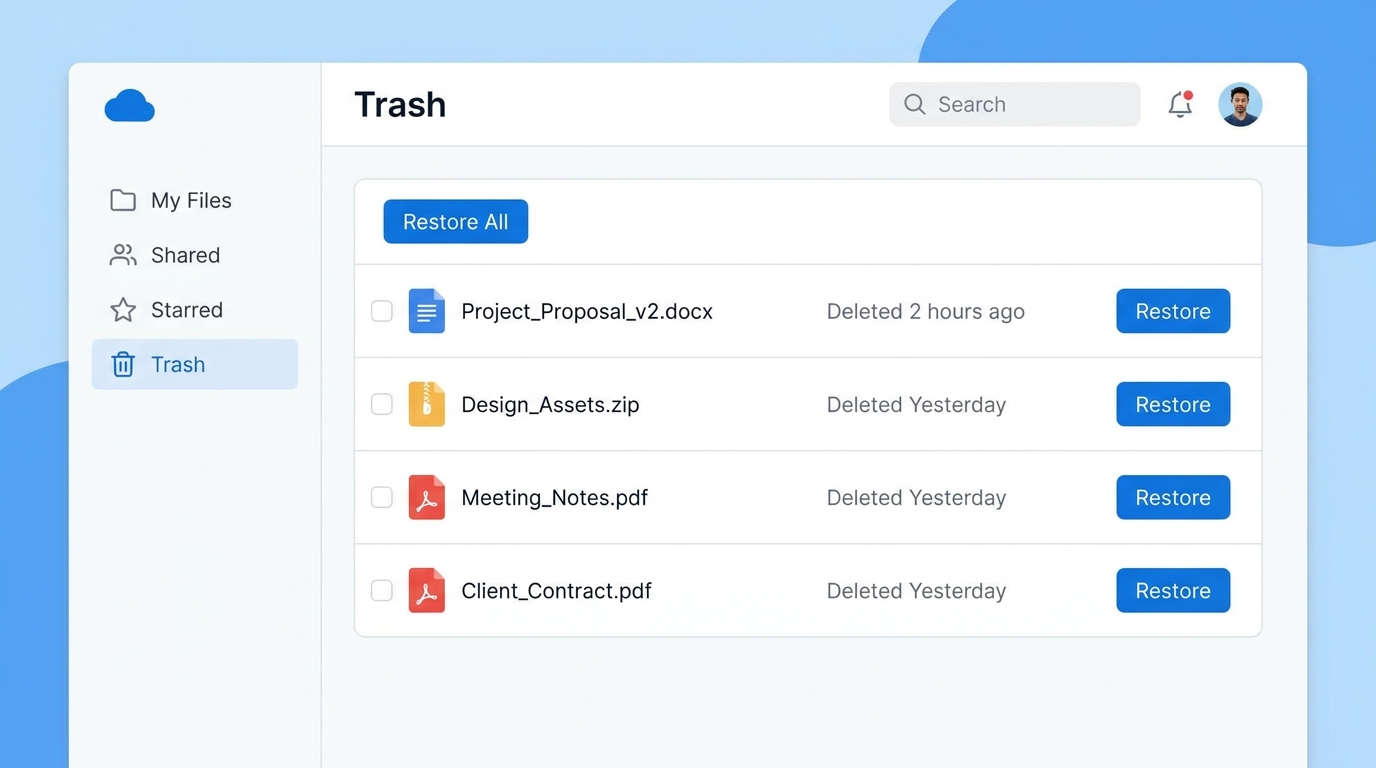Viewport: 1376px width, 768px height.
Task: Select the Project_Proposal_v2.docx checkbox
Action: click(382, 311)
